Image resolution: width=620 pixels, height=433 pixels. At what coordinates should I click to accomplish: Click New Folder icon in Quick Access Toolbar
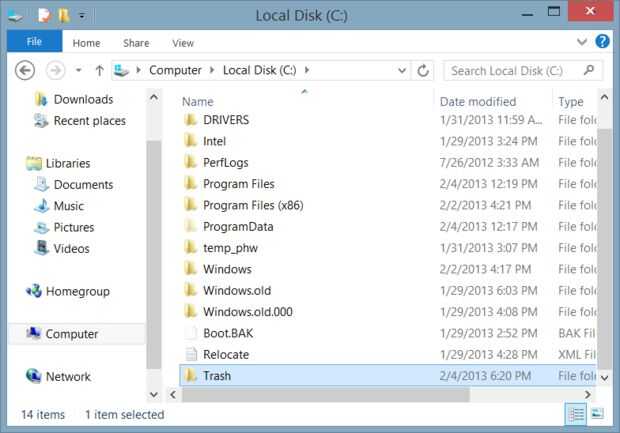tap(64, 16)
